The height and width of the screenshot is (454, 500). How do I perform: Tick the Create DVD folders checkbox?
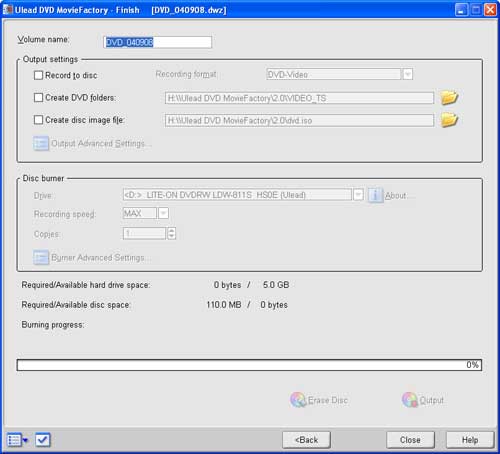pos(38,98)
